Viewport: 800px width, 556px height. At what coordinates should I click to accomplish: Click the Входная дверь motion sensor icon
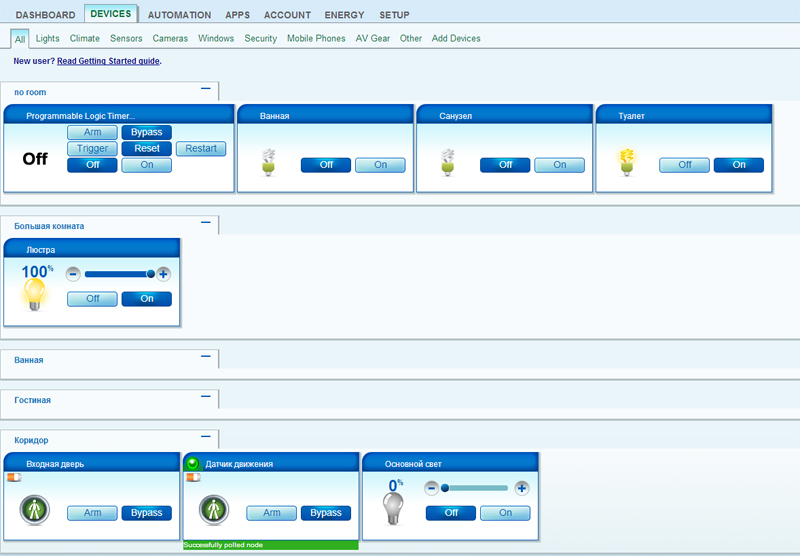(35, 510)
